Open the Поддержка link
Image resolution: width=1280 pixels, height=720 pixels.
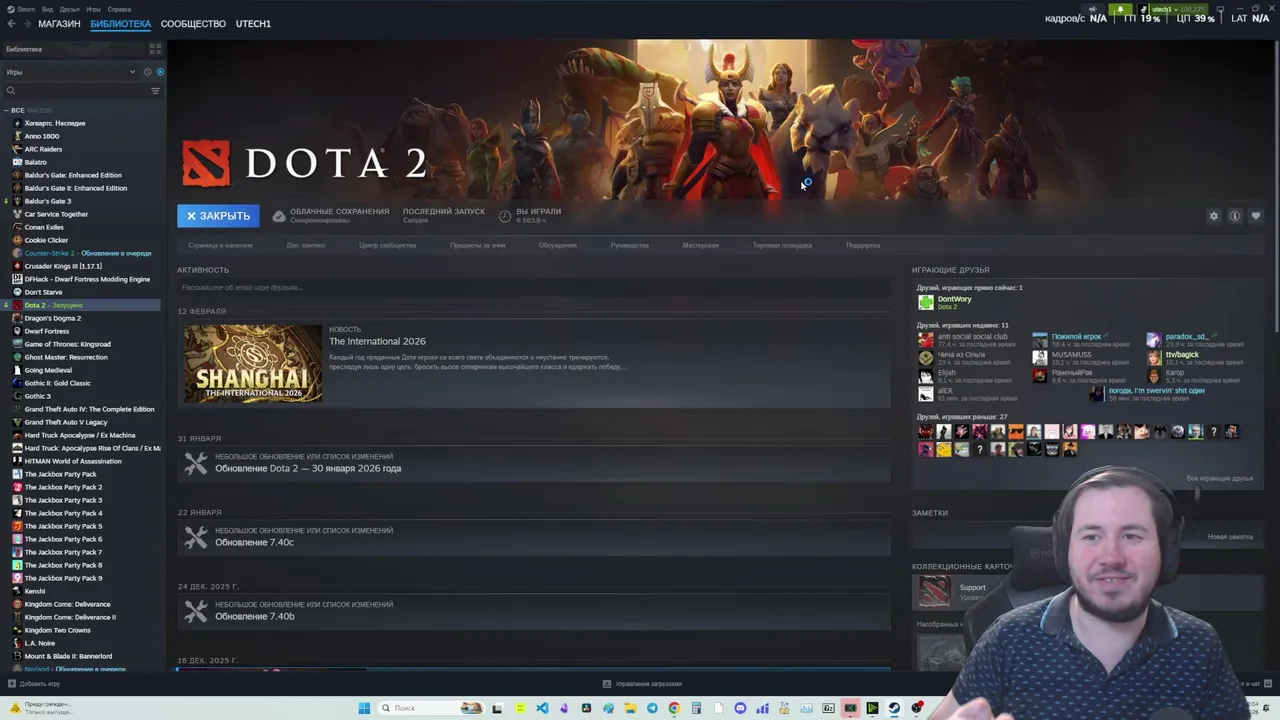click(863, 245)
